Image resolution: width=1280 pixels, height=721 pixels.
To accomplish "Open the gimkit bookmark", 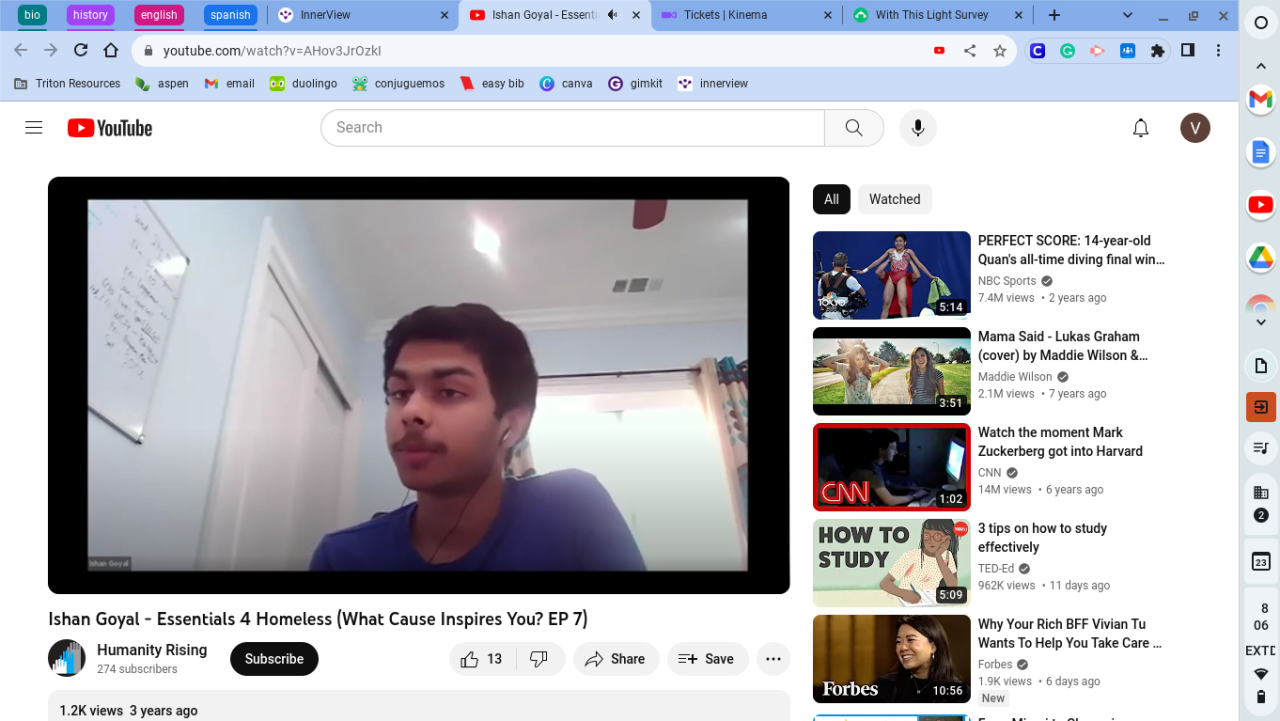I will pos(635,84).
